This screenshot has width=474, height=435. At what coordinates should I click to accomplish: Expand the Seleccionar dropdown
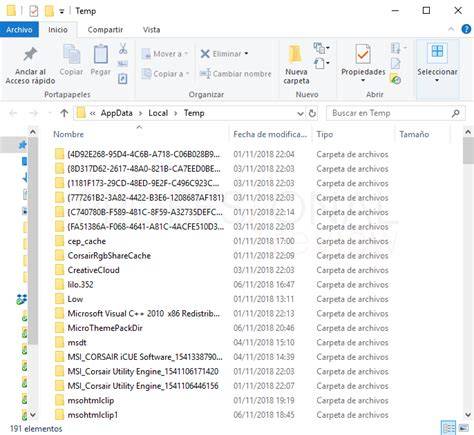[437, 80]
